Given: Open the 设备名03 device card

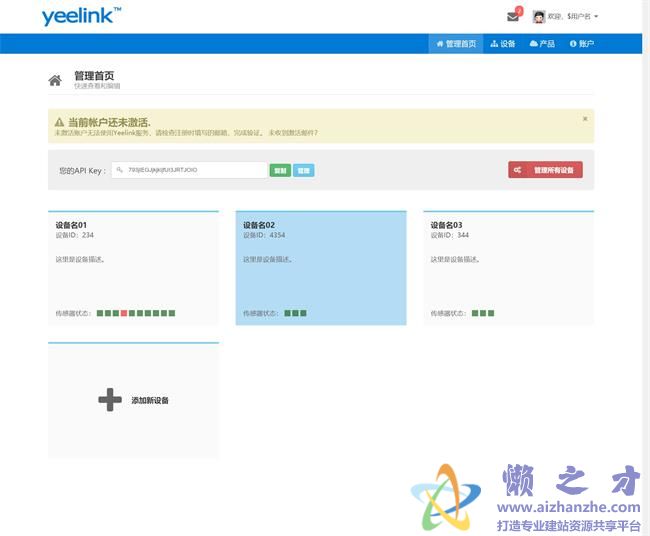Looking at the screenshot, I should (508, 268).
